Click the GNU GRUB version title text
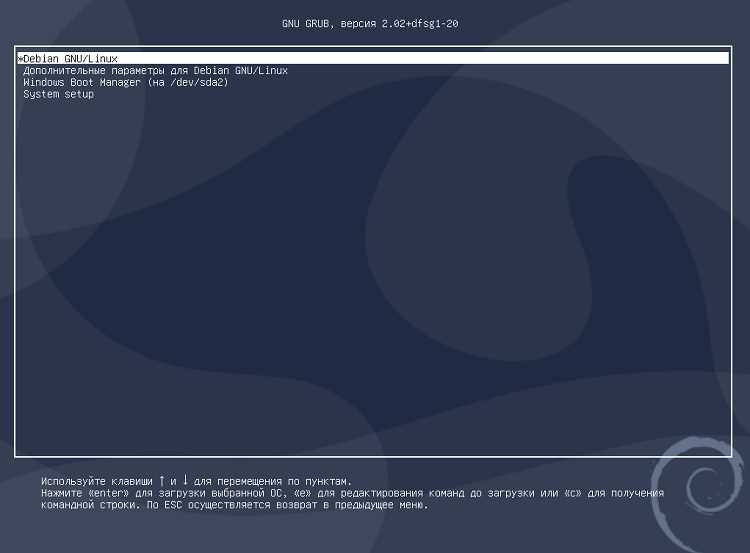This screenshot has height=553, width=750. click(x=370, y=23)
